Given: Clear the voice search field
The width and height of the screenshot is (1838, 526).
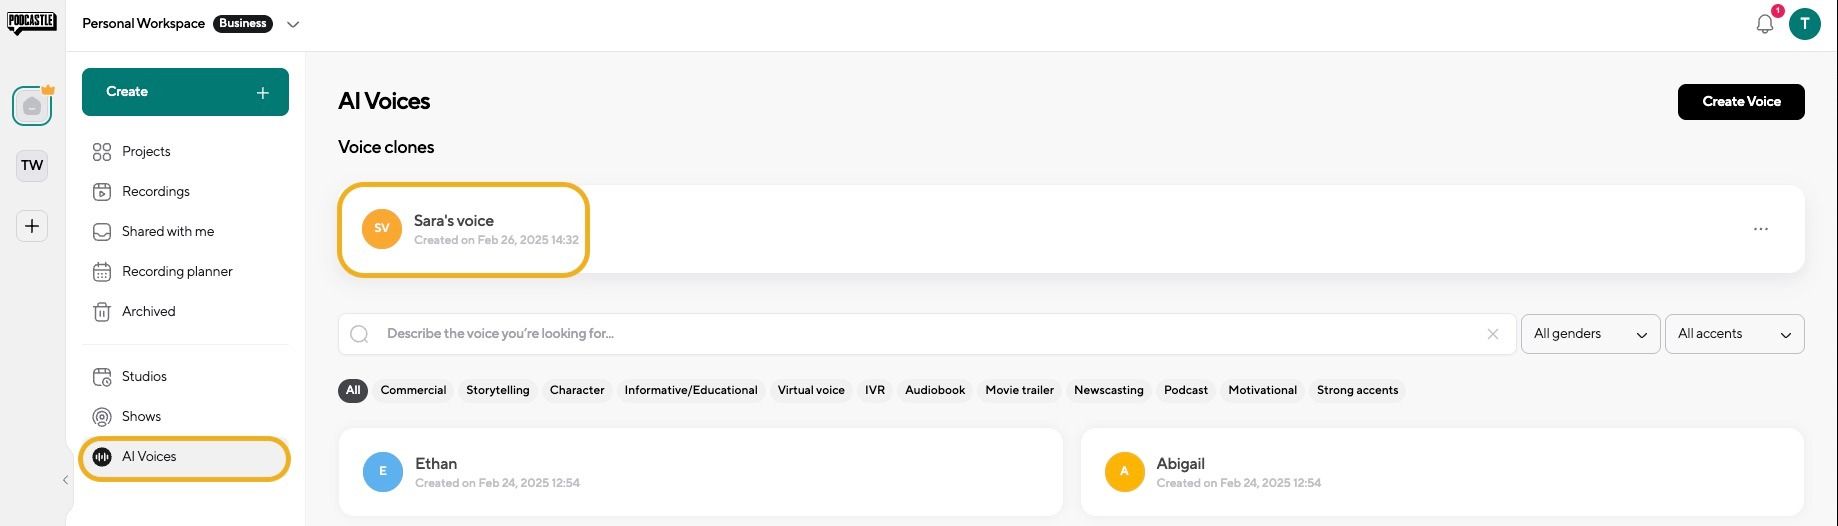Looking at the screenshot, I should coord(1492,334).
